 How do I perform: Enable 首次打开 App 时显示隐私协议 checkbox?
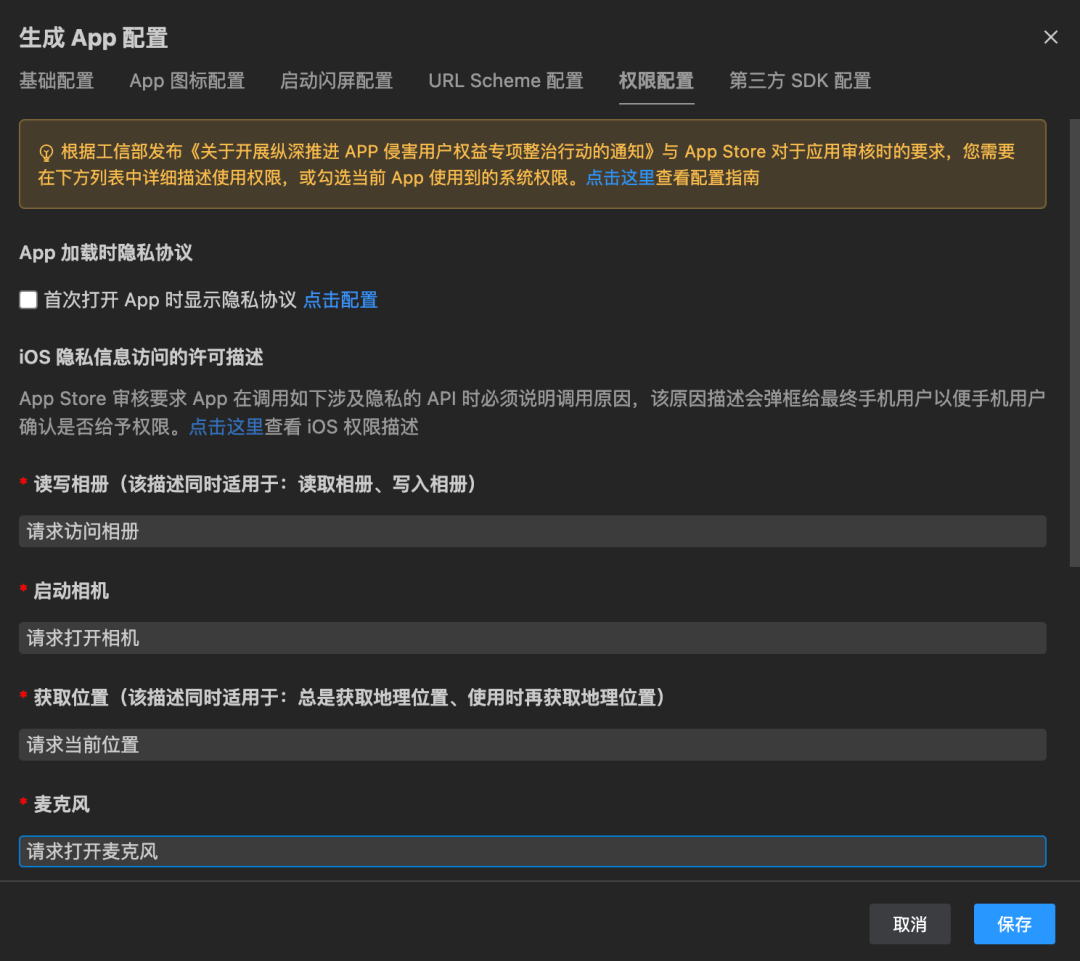[x=27, y=299]
